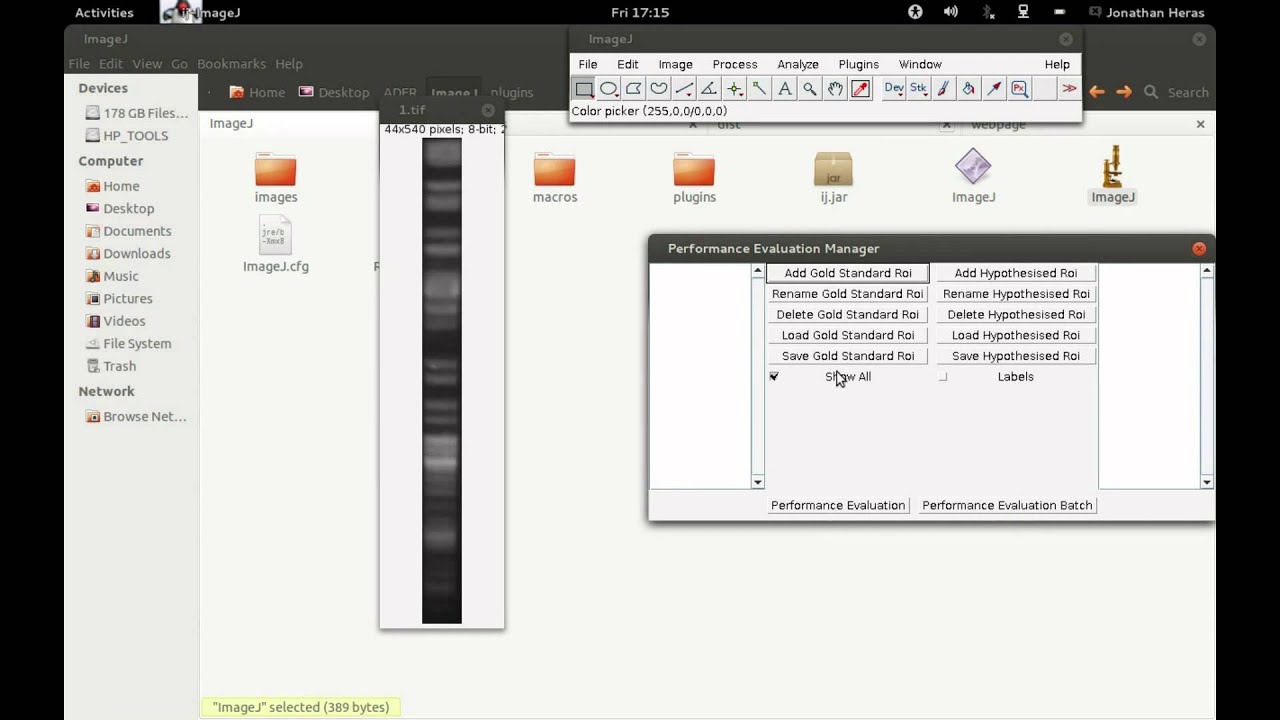Click Add Gold Standard Roi button
This screenshot has height=720, width=1280.
point(848,273)
